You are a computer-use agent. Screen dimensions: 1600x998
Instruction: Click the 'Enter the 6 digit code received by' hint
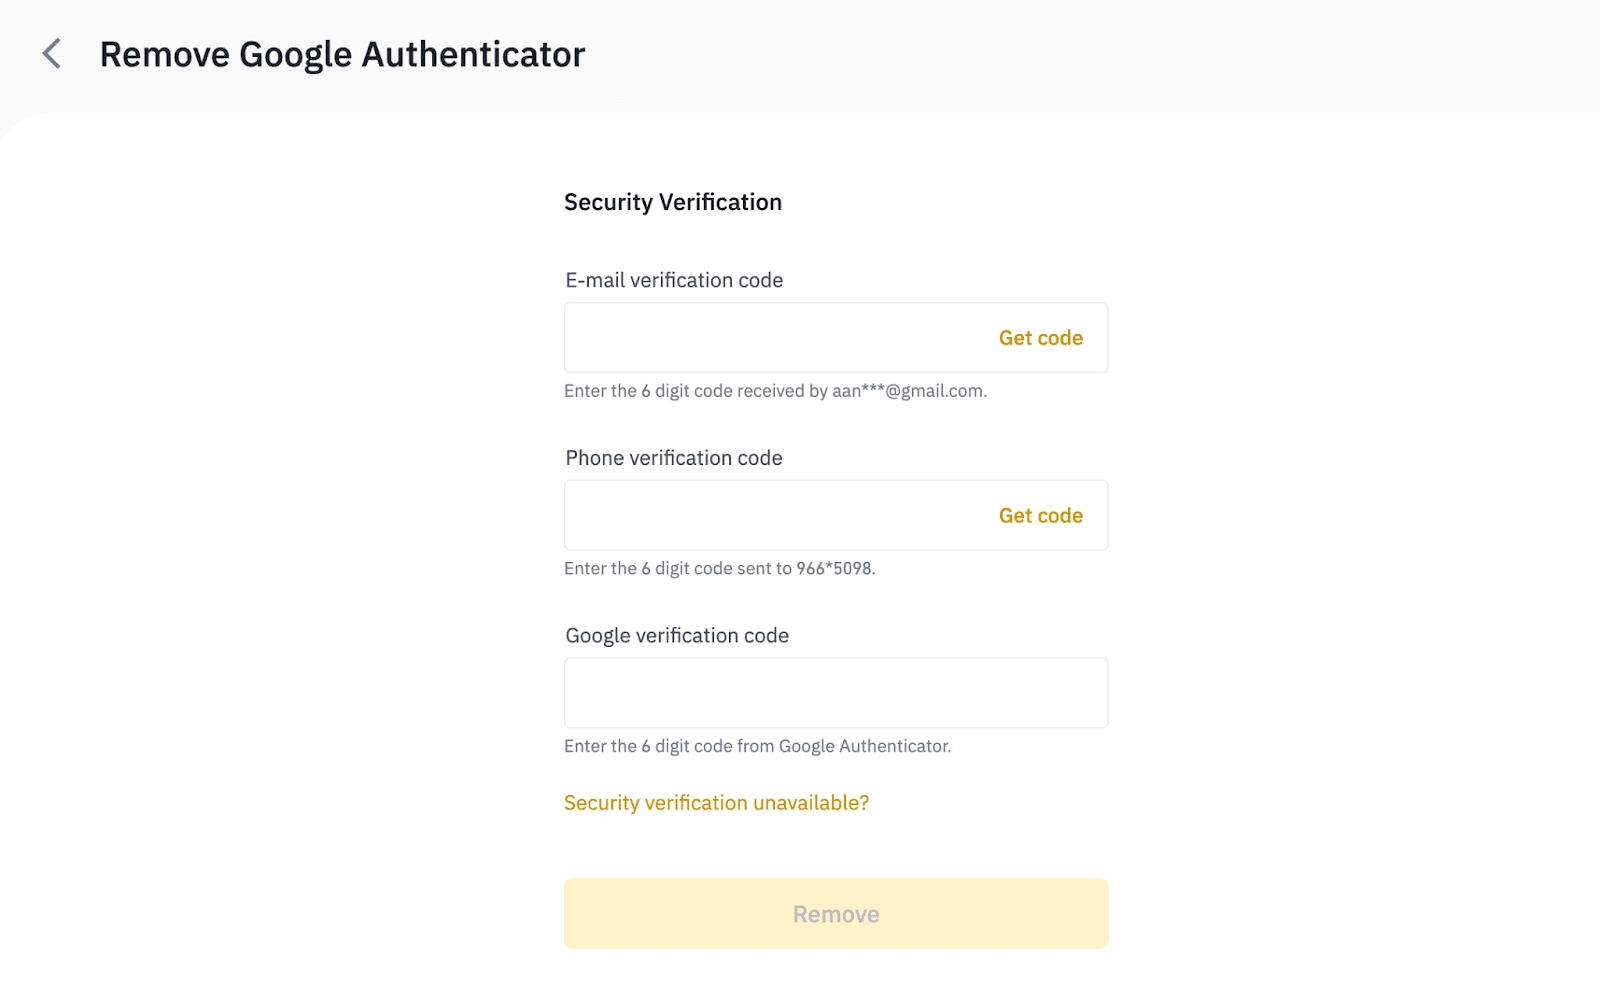pos(696,391)
